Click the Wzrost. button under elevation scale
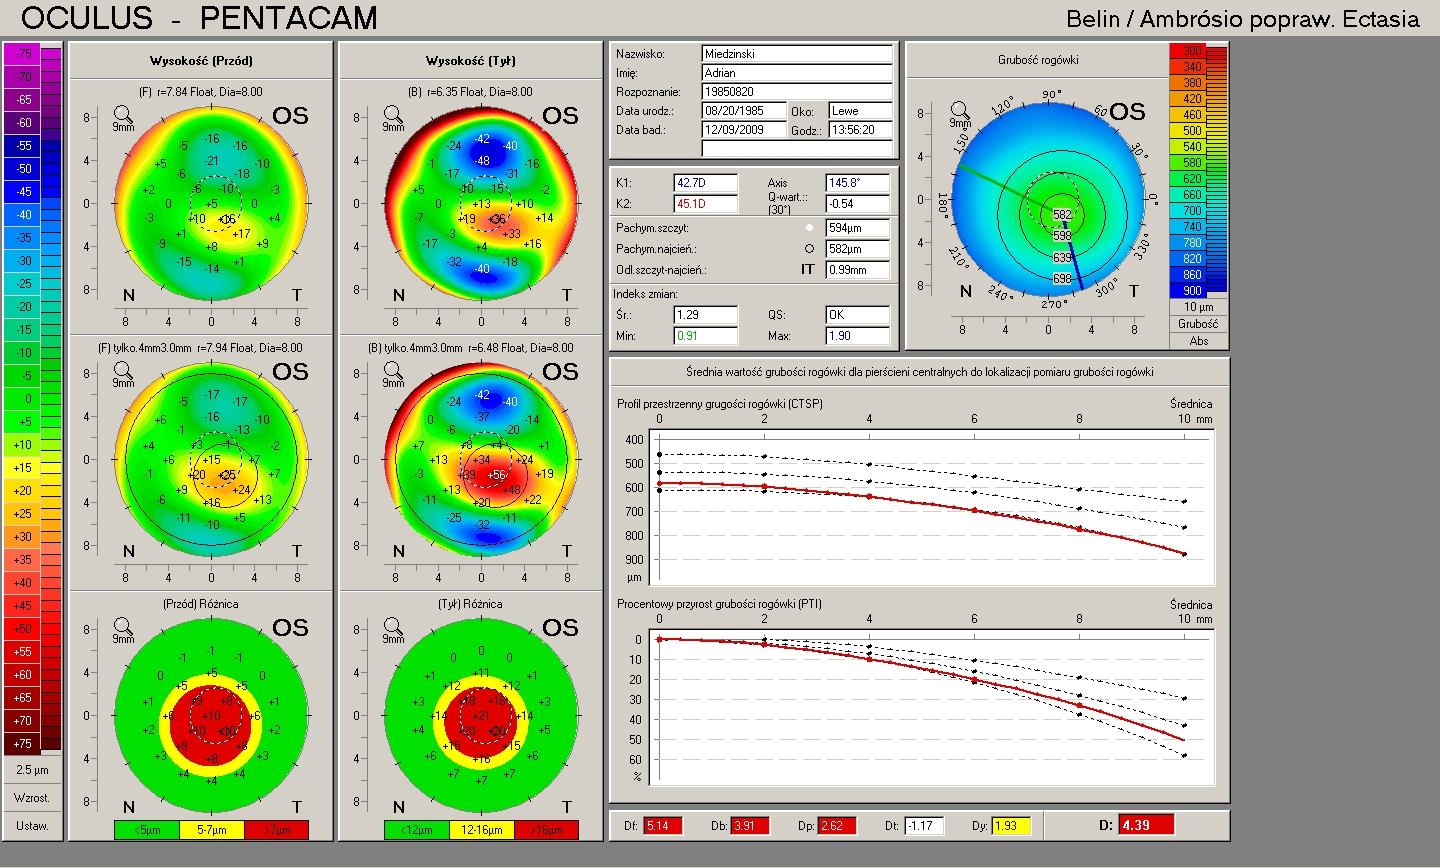This screenshot has height=868, width=1440. point(32,798)
